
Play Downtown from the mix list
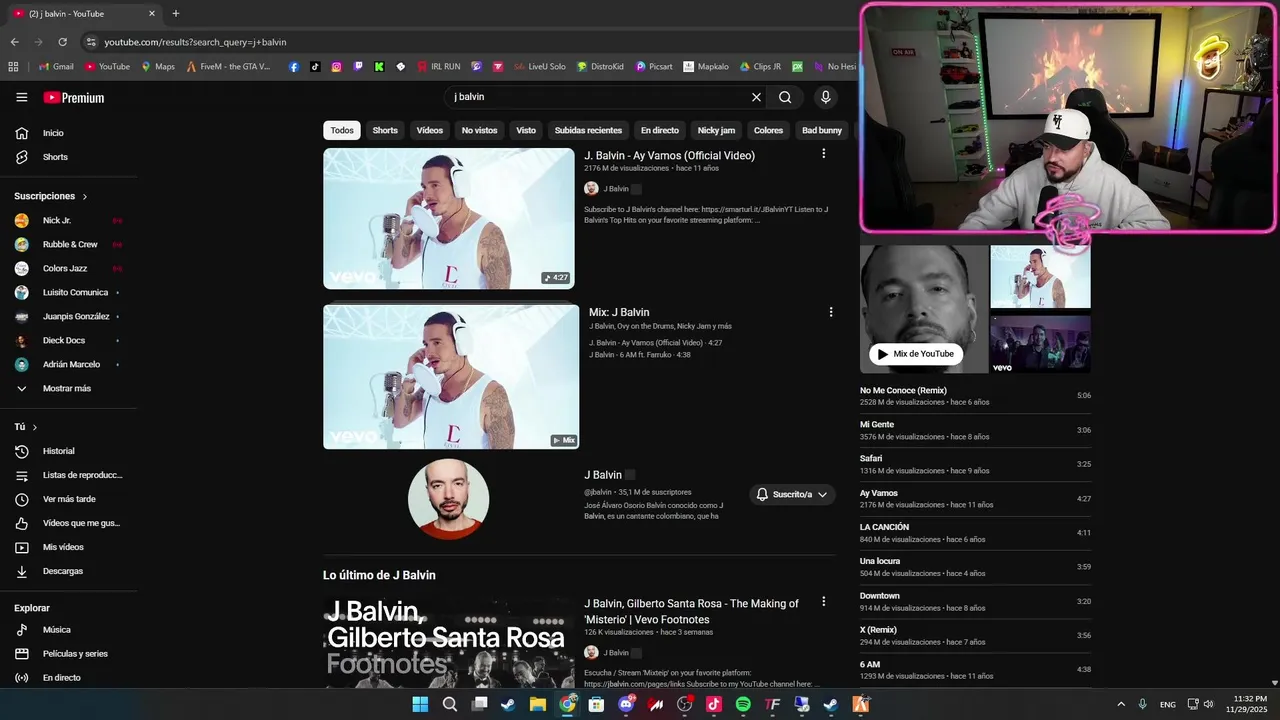click(975, 601)
